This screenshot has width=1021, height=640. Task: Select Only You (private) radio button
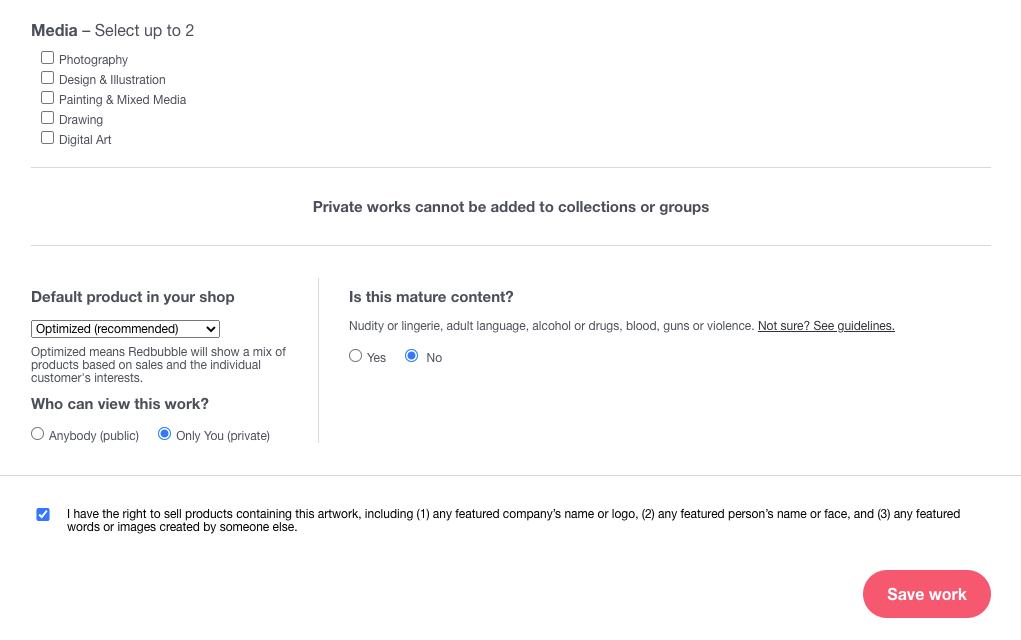(x=165, y=434)
